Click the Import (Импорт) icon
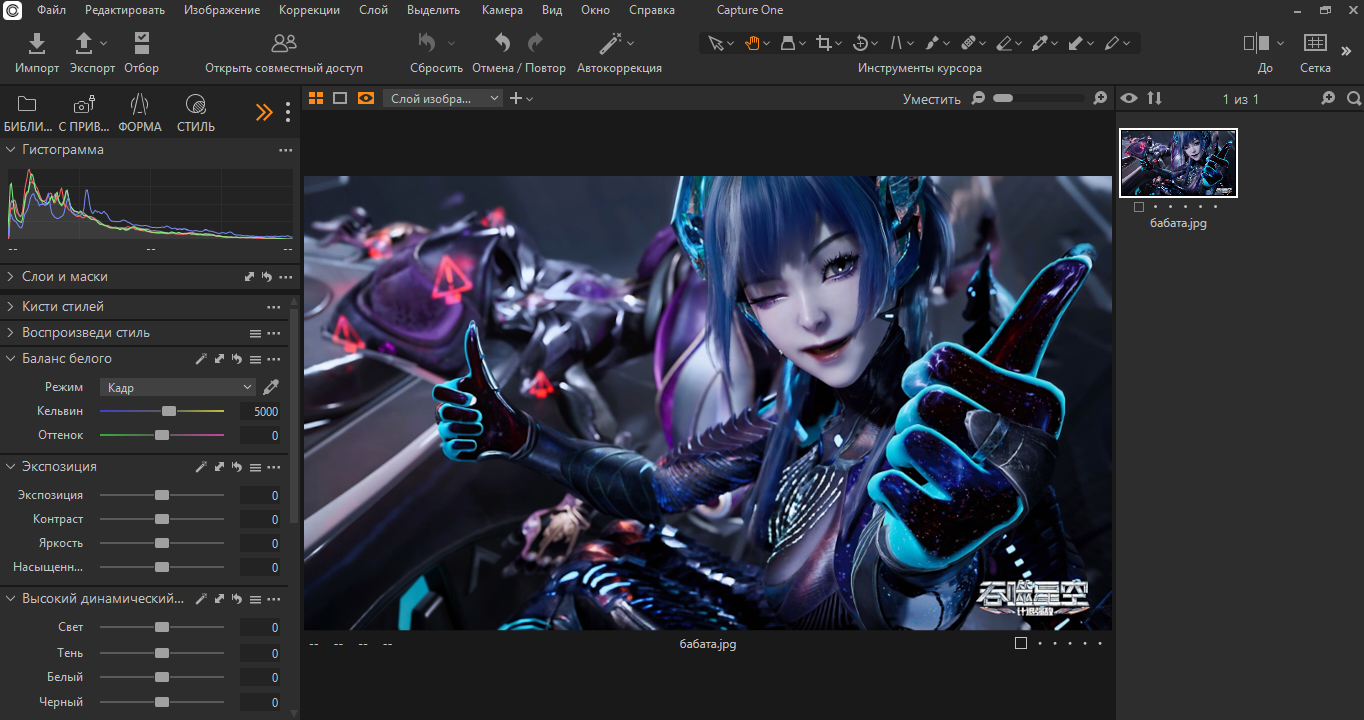Screen dimensions: 1364x720 [36, 43]
